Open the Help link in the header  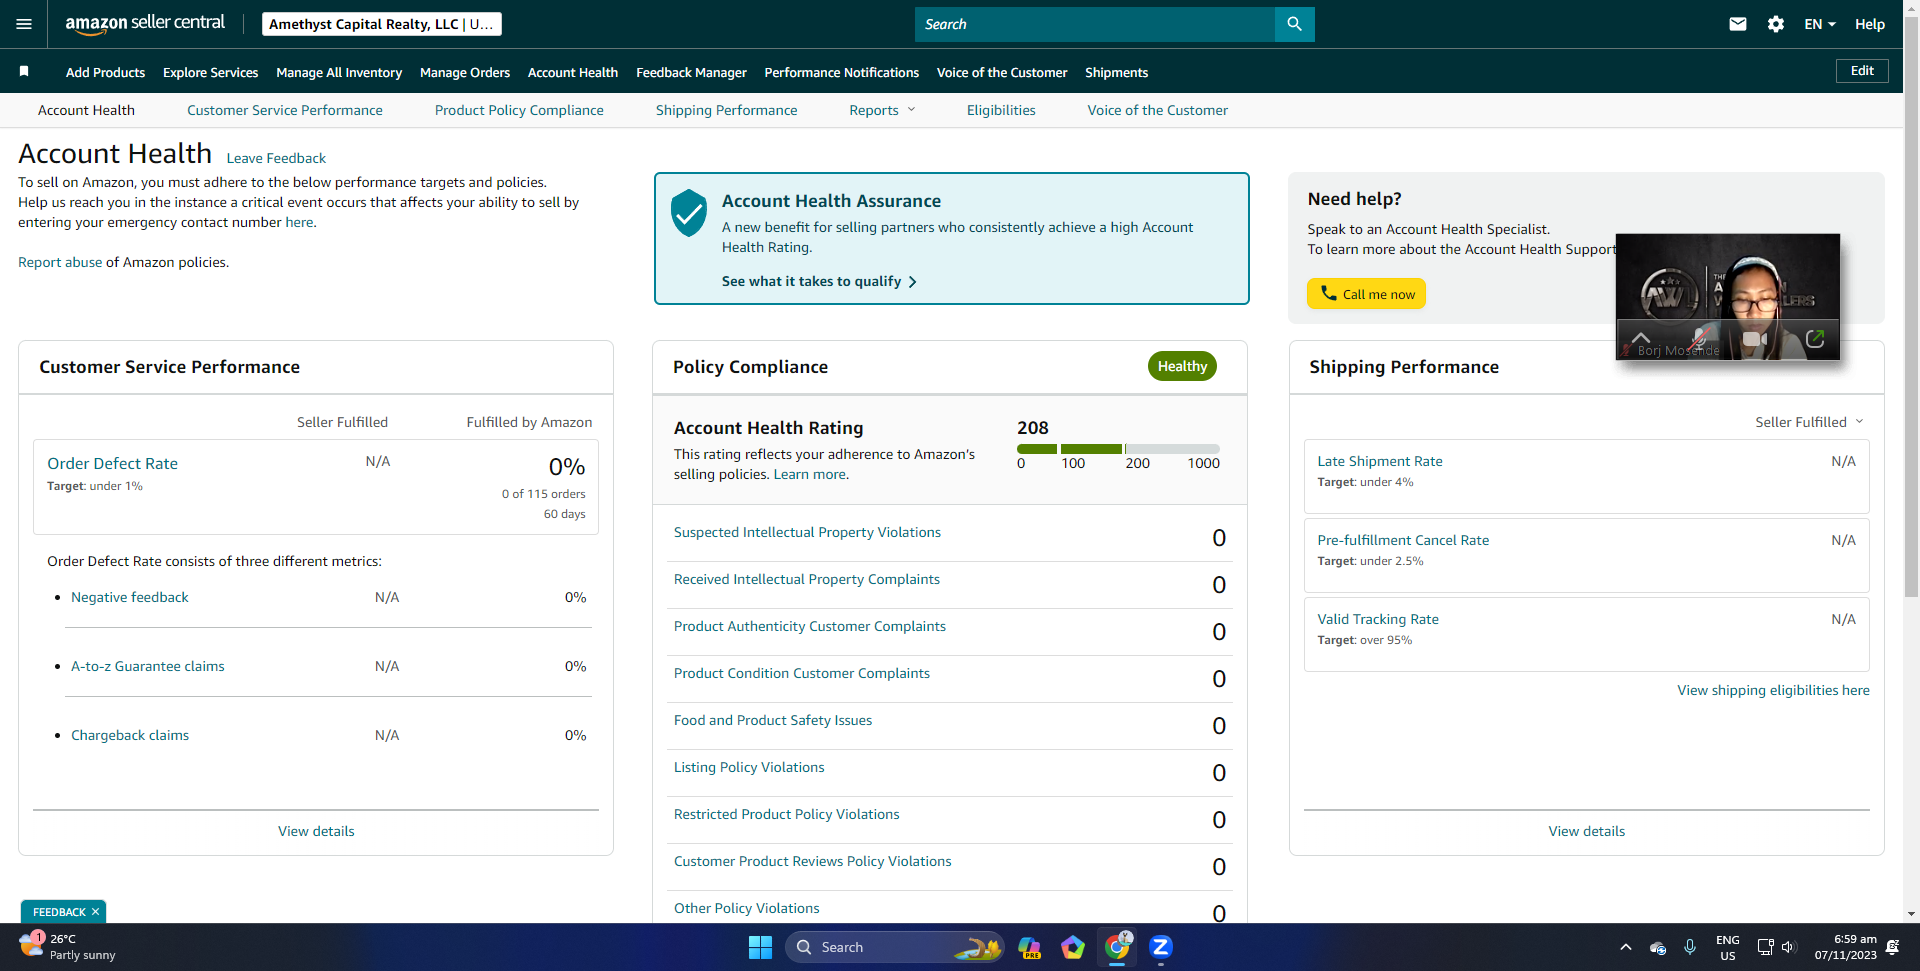pos(1870,24)
